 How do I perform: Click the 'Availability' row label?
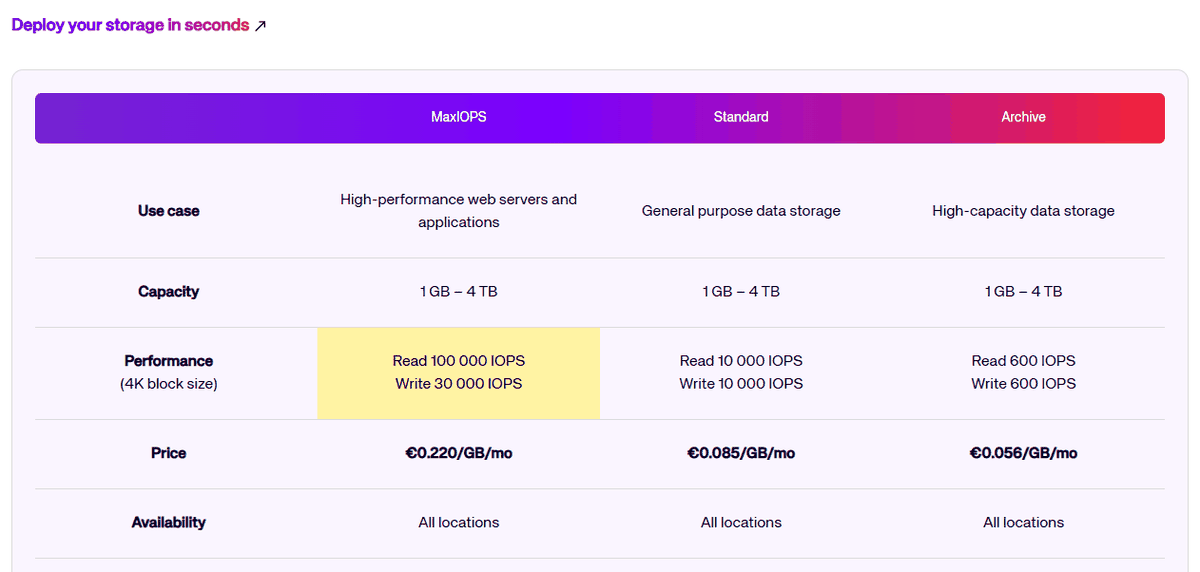(x=169, y=522)
